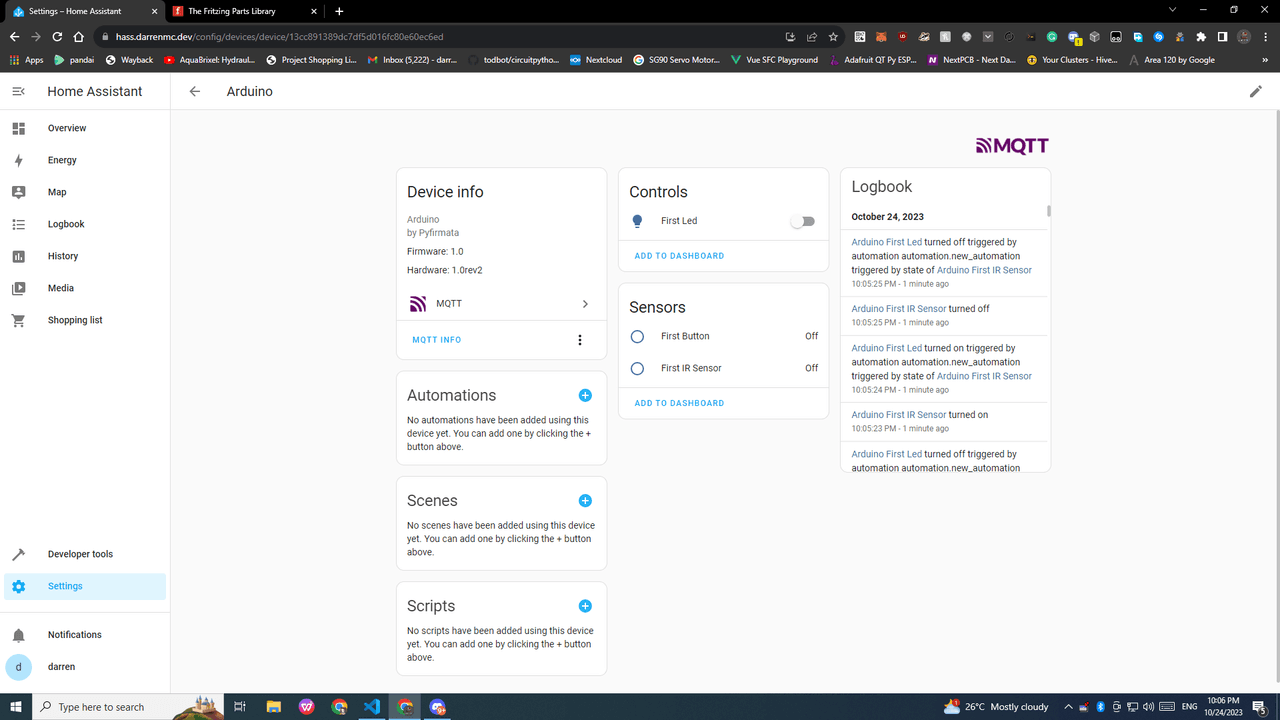Click the pencil edit icon for Arduino device
The image size is (1280, 720).
(1255, 91)
